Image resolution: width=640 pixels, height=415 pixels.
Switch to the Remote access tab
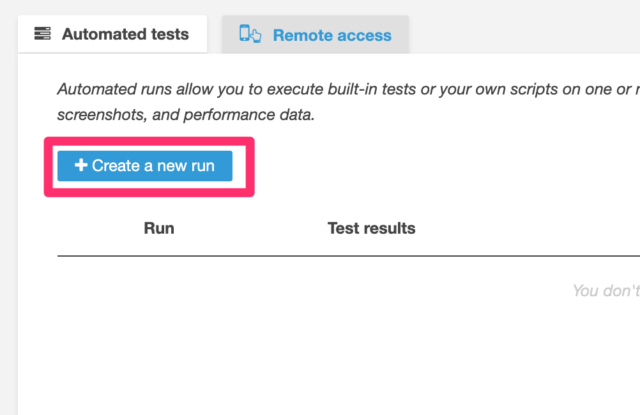315,34
